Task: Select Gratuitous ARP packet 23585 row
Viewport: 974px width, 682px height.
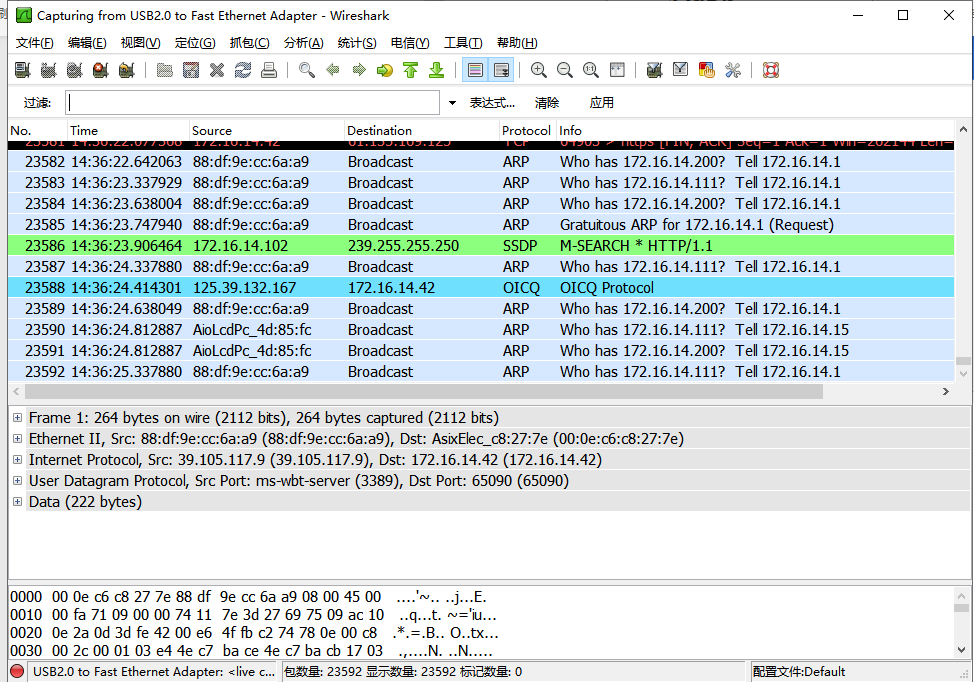Action: tap(481, 225)
